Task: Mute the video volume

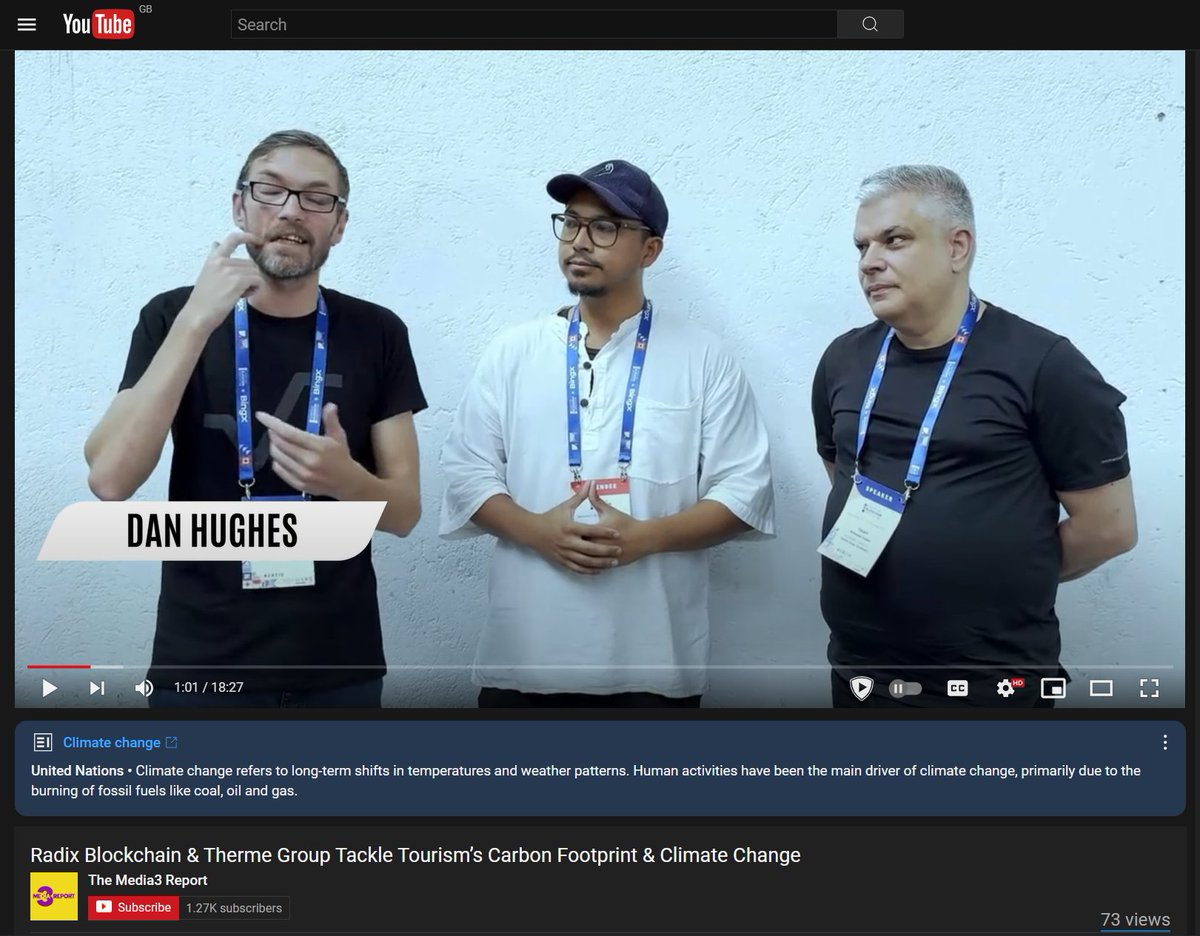Action: (x=144, y=687)
